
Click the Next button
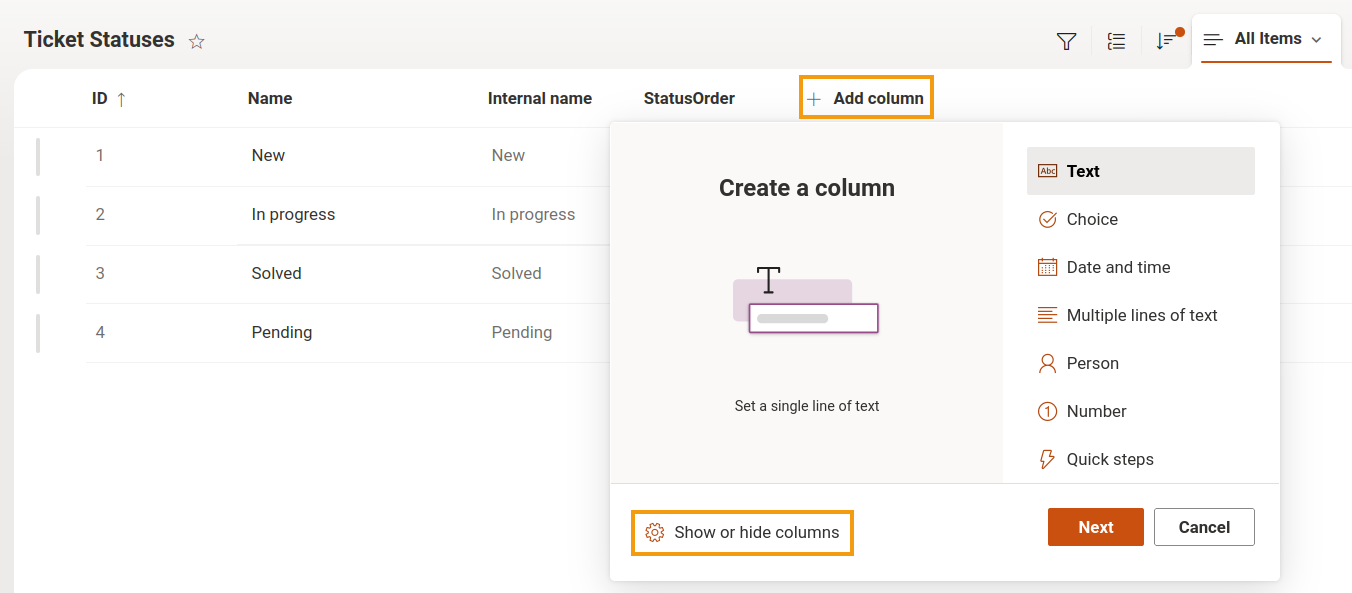tap(1096, 527)
